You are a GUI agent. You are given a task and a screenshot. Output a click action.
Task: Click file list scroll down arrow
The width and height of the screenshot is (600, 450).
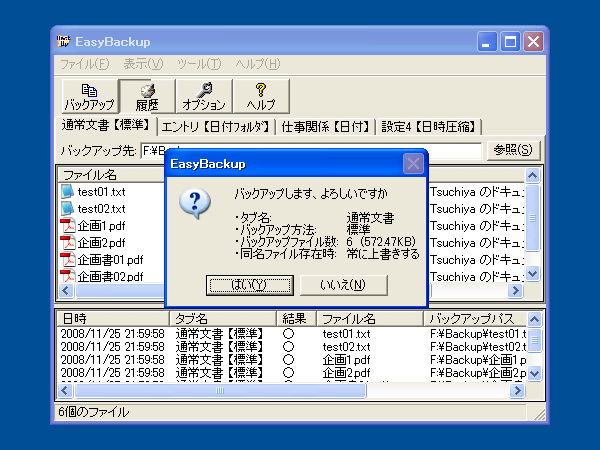click(x=532, y=273)
